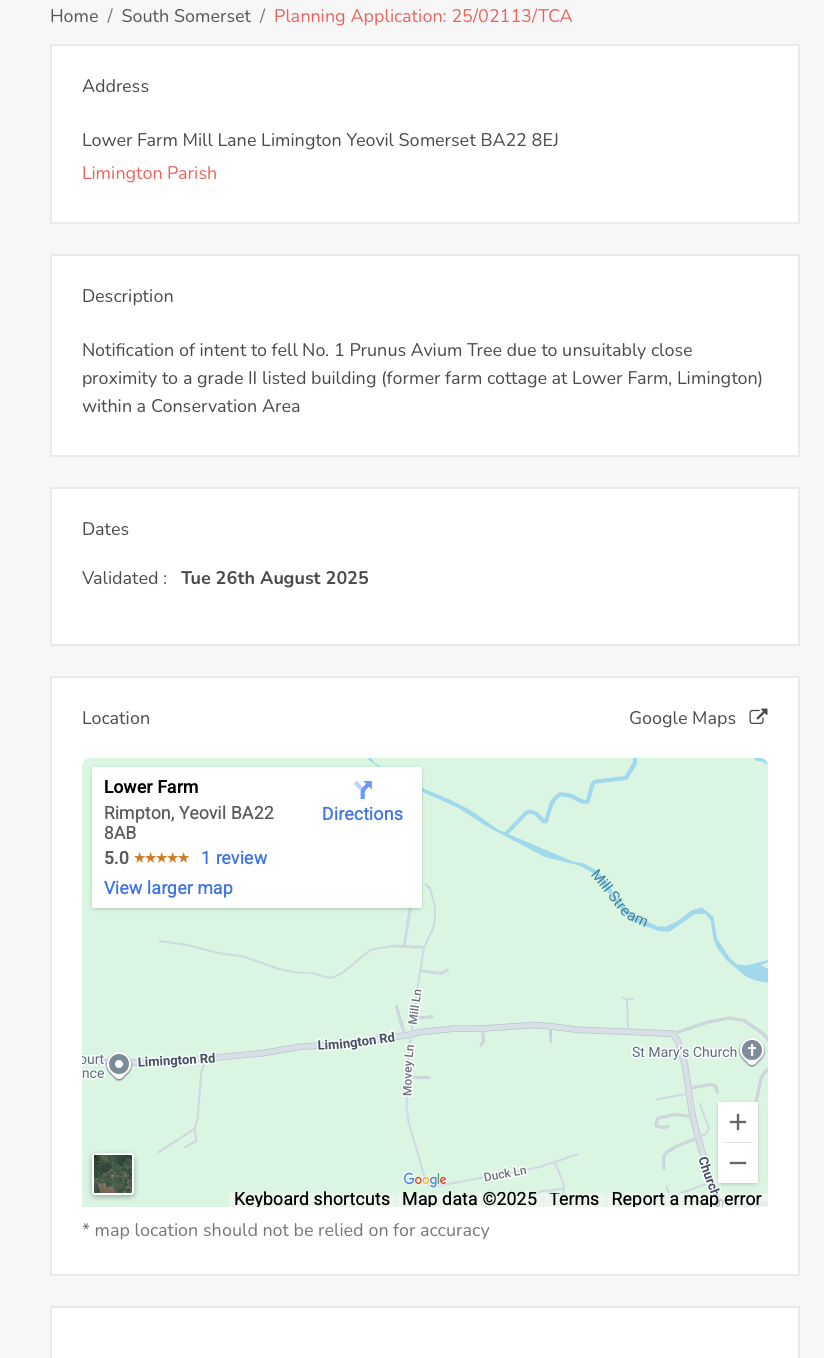The width and height of the screenshot is (824, 1358).
Task: Click the Directions text link
Action: [x=362, y=814]
